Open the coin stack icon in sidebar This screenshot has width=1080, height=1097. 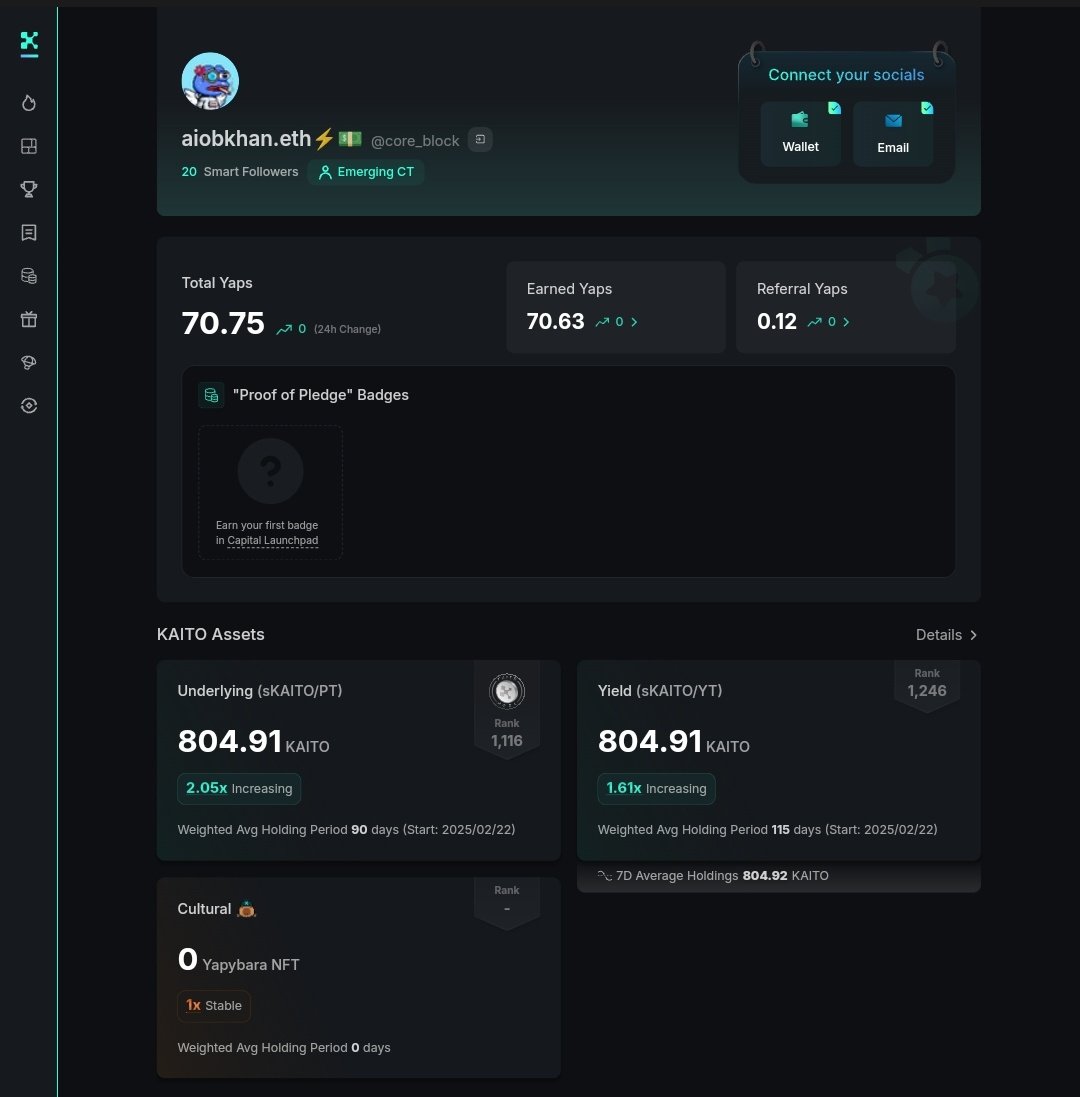point(29,276)
